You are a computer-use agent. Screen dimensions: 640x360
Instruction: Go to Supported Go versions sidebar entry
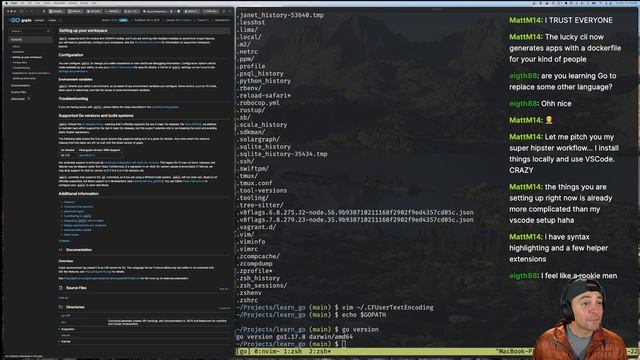coord(31,73)
